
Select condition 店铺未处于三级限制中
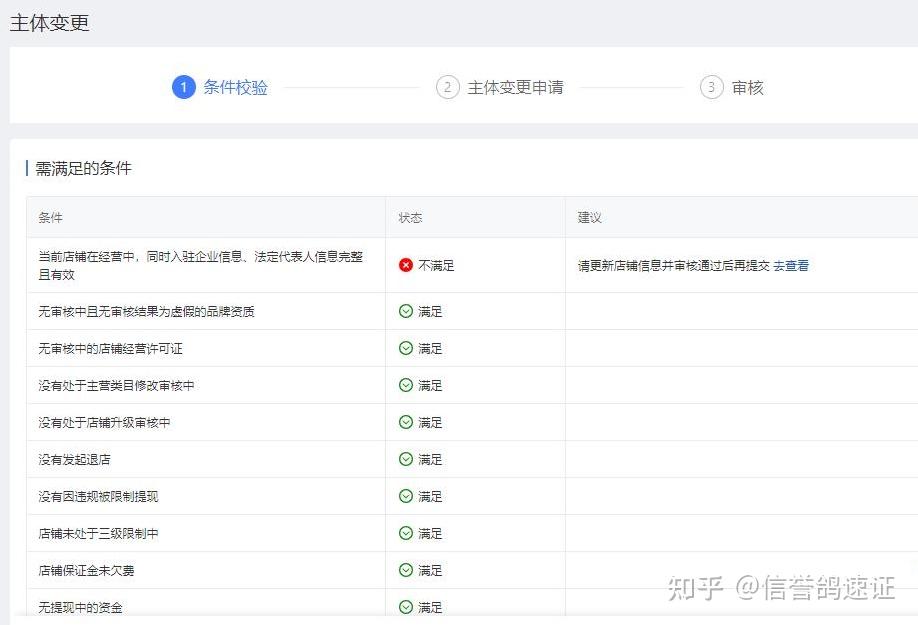point(98,533)
